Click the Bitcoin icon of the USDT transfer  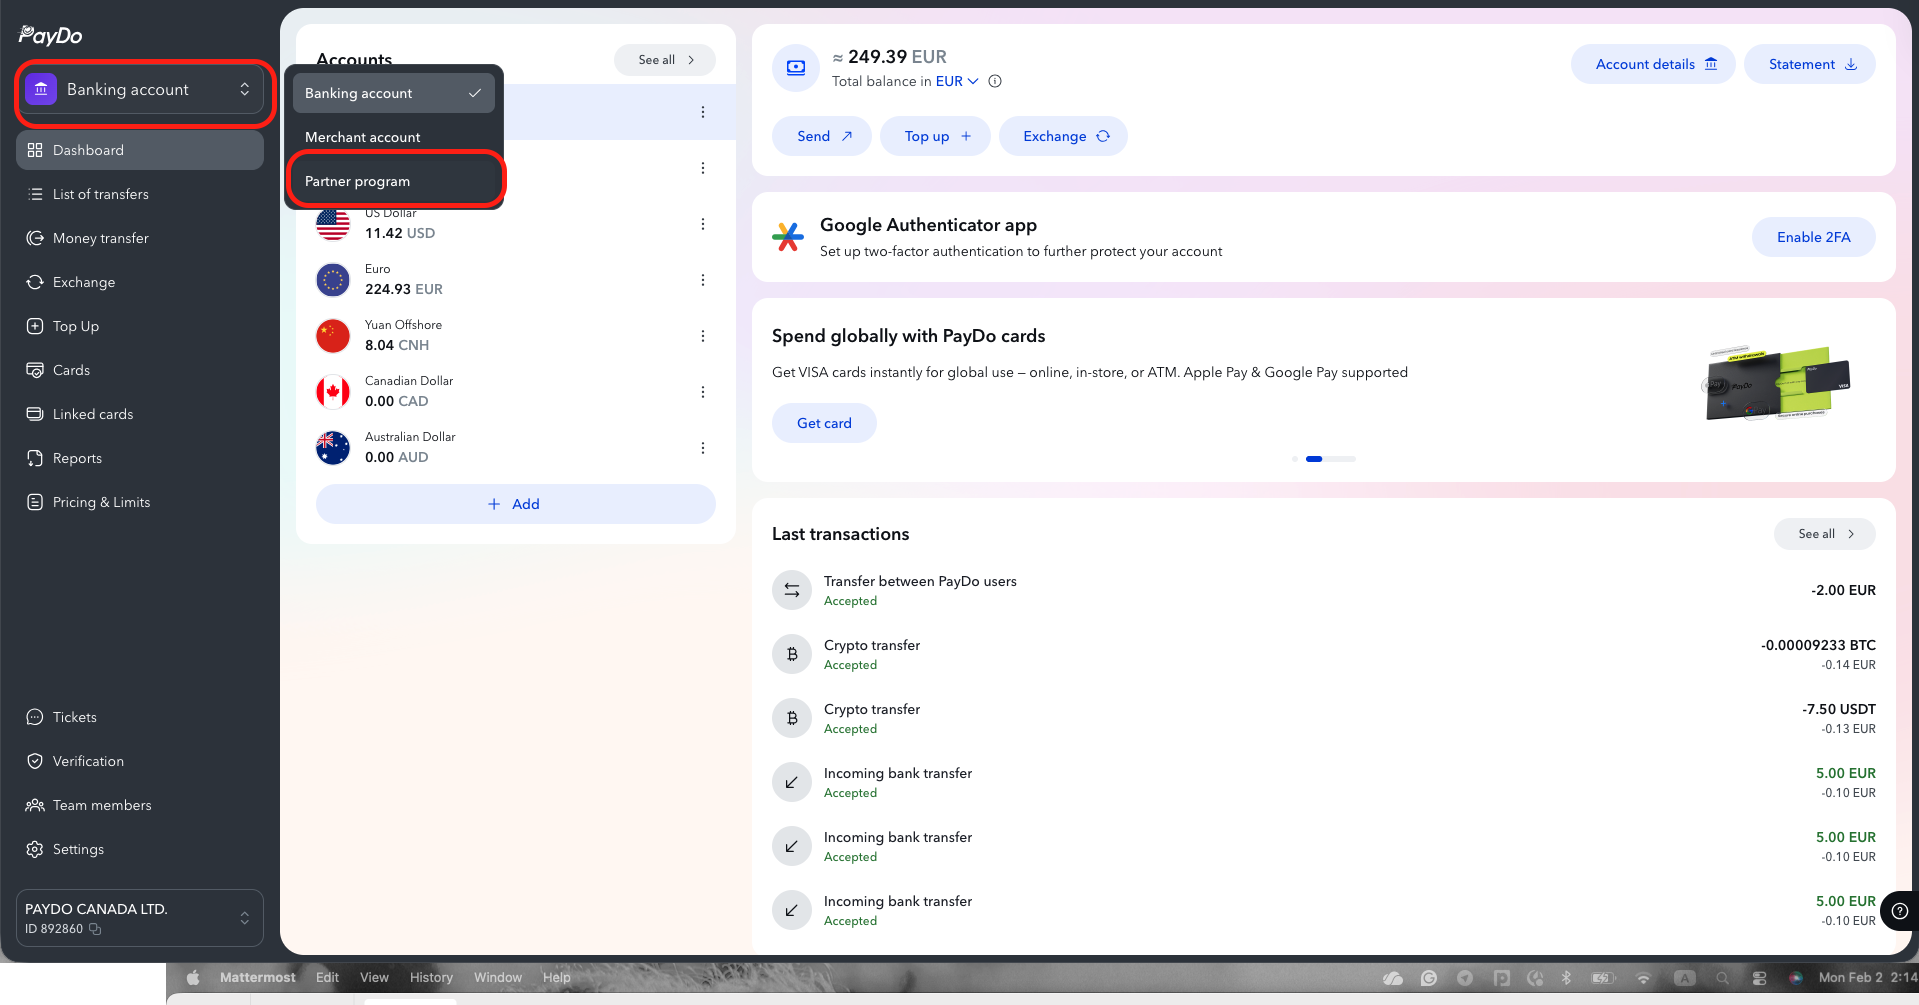pos(792,718)
